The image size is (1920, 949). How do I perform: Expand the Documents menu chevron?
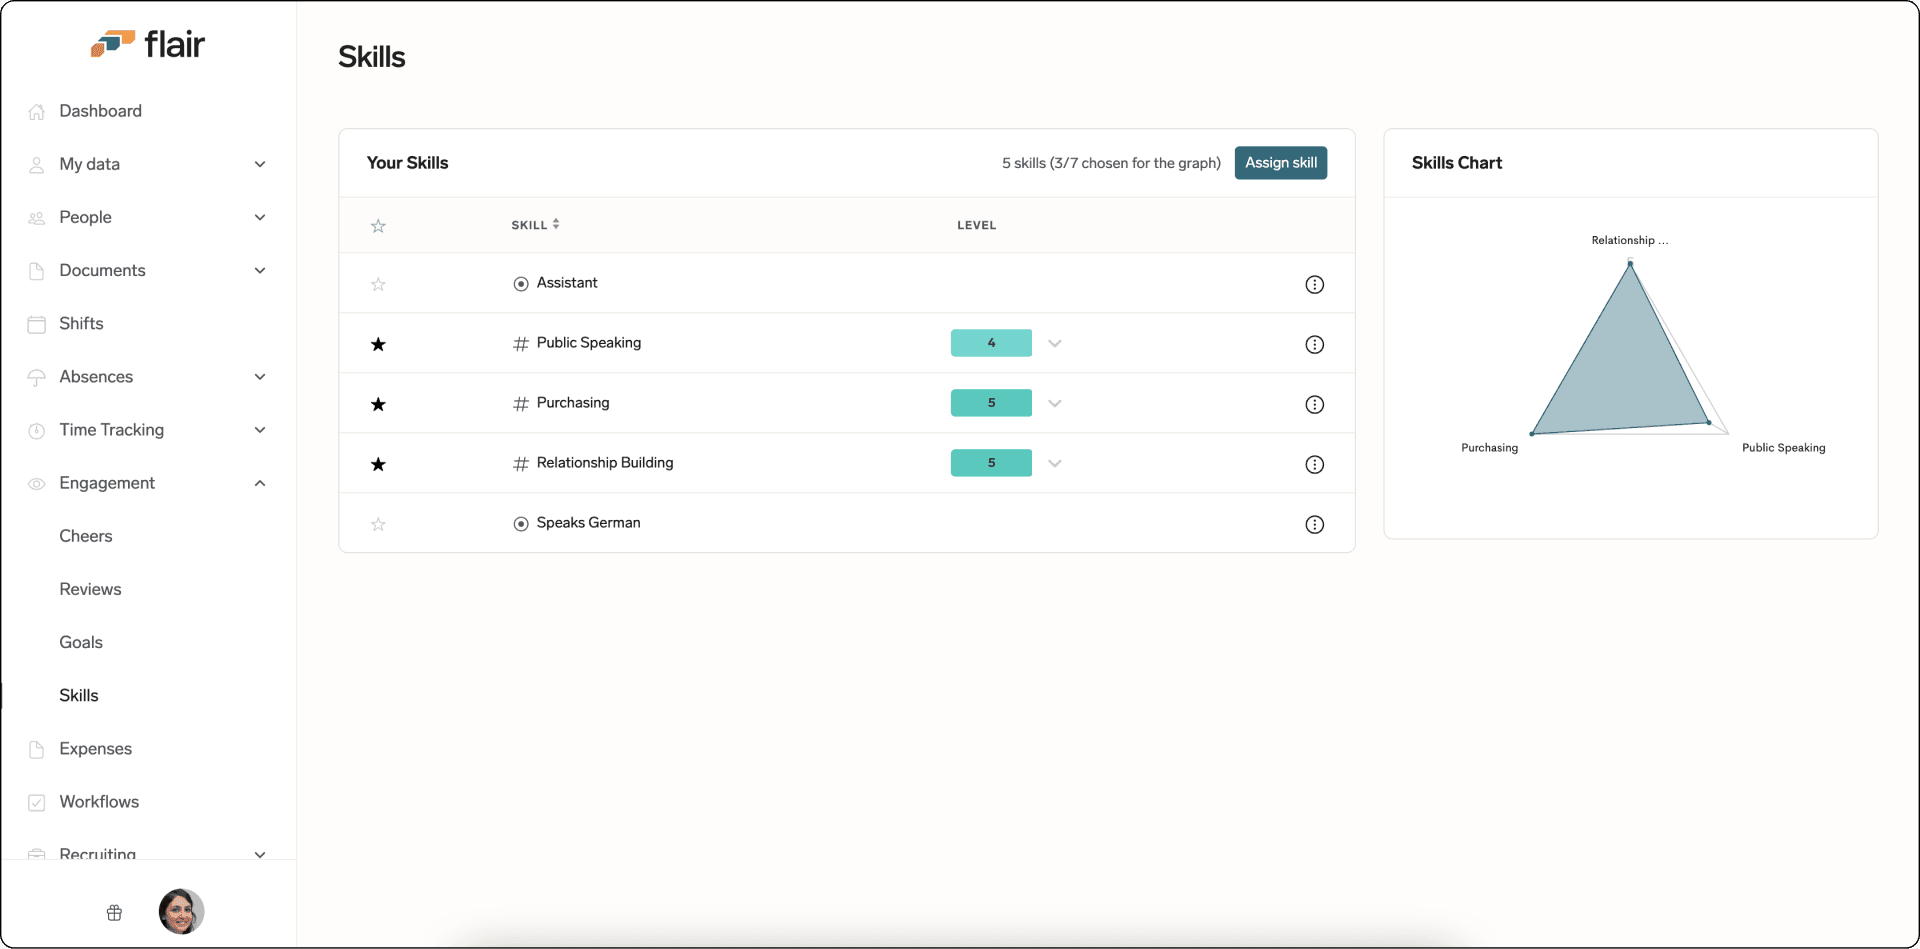coord(260,270)
